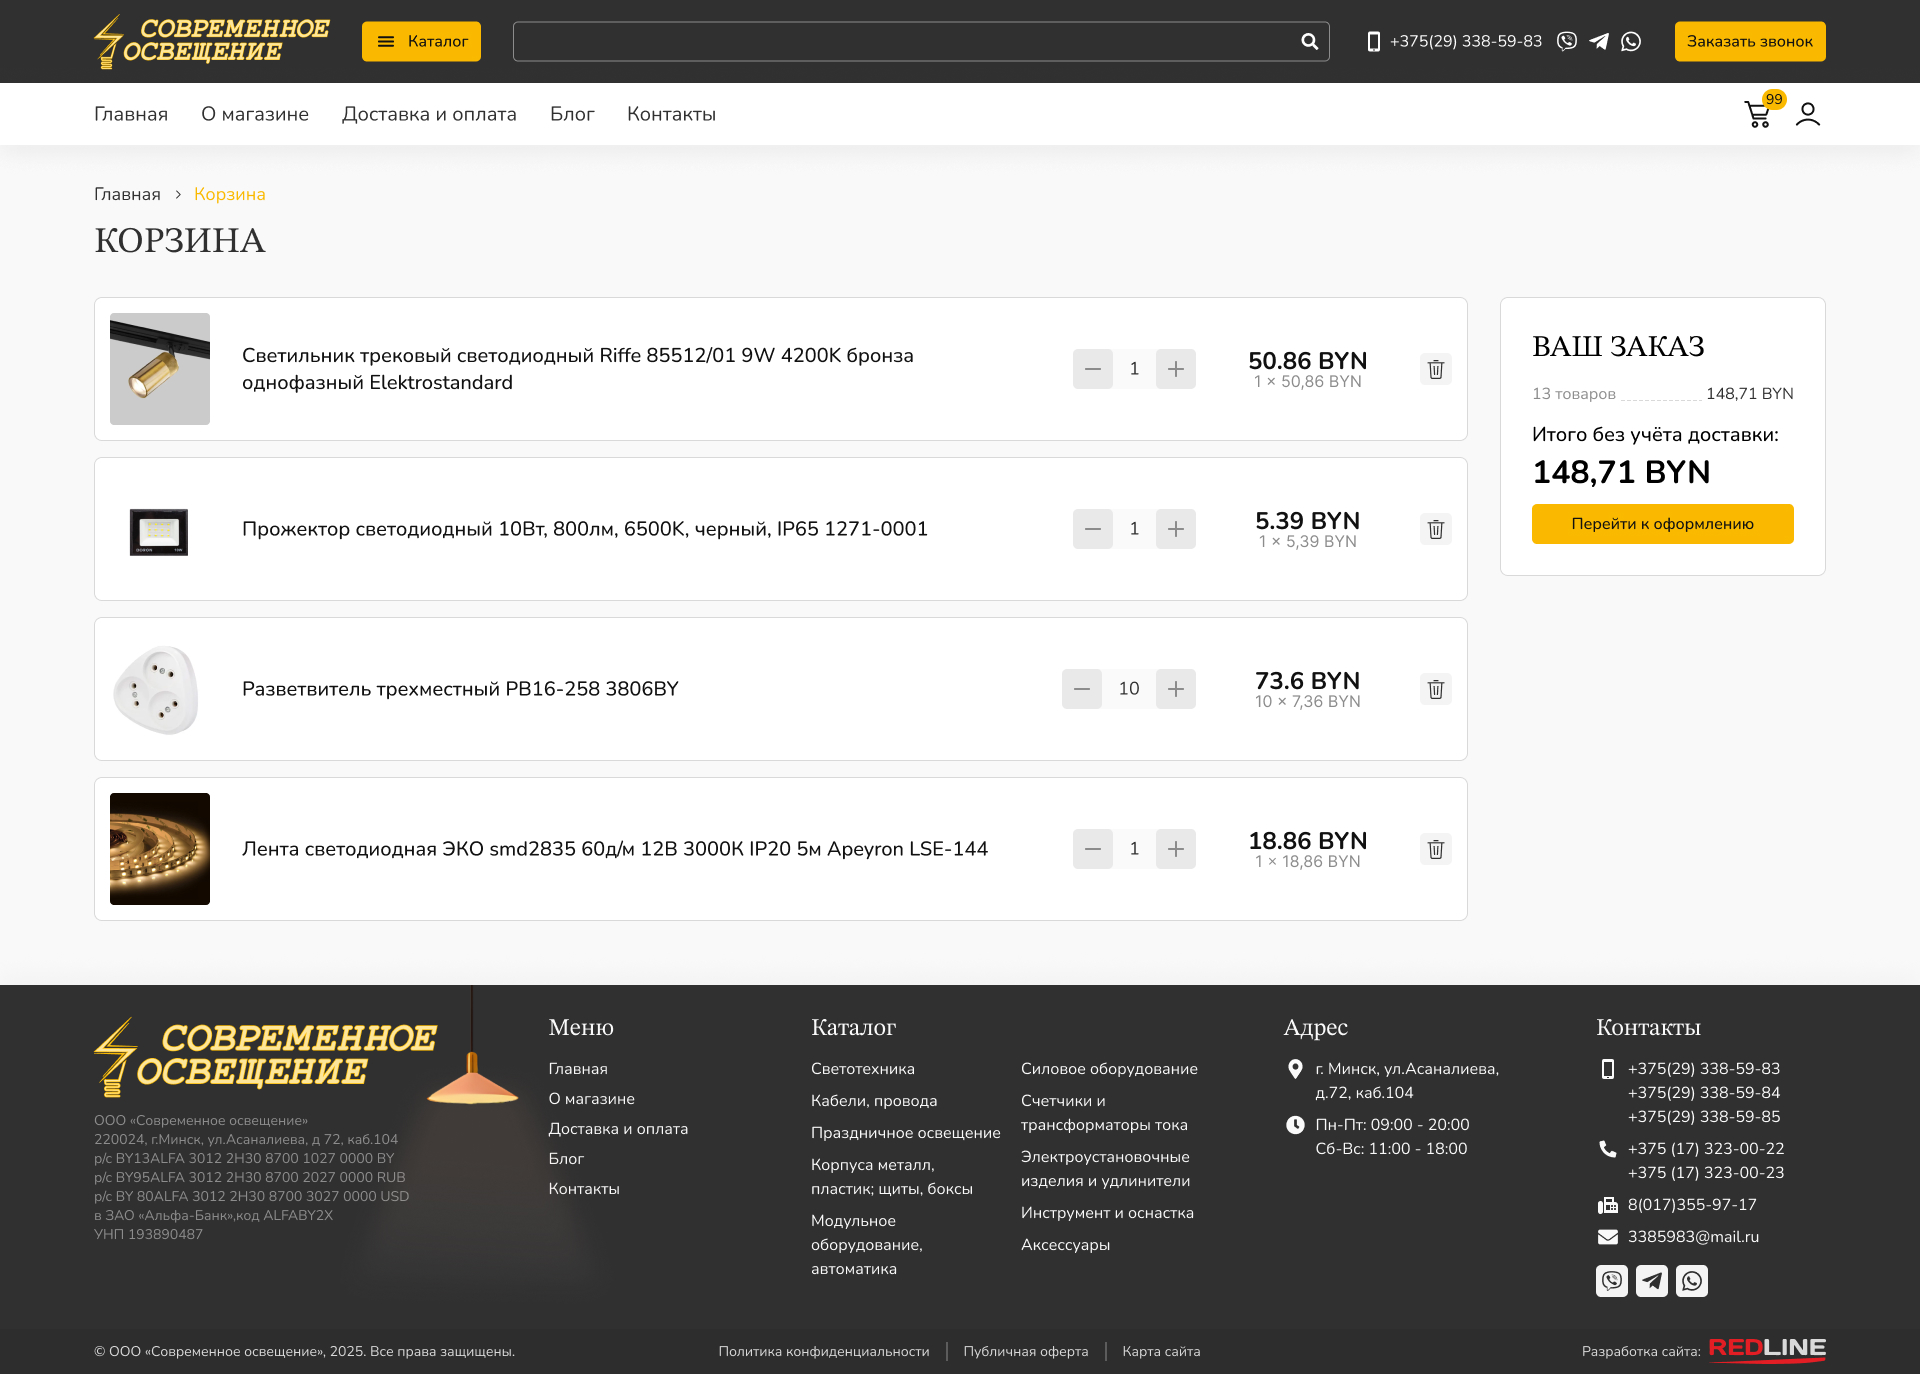The image size is (1920, 1374).
Task: Delete the three-way splitter item
Action: (x=1435, y=689)
